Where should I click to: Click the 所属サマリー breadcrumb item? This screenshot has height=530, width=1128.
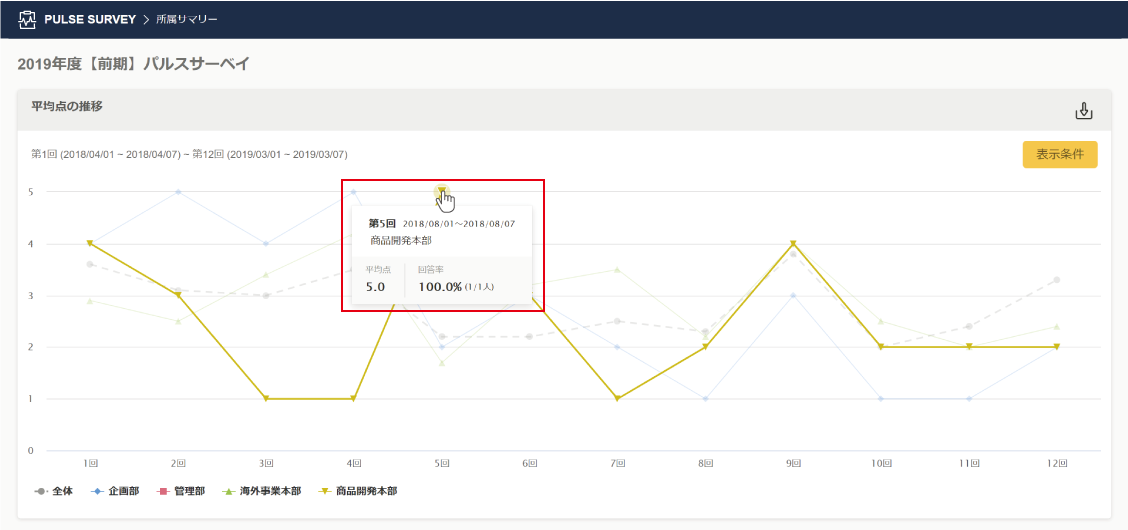186,19
